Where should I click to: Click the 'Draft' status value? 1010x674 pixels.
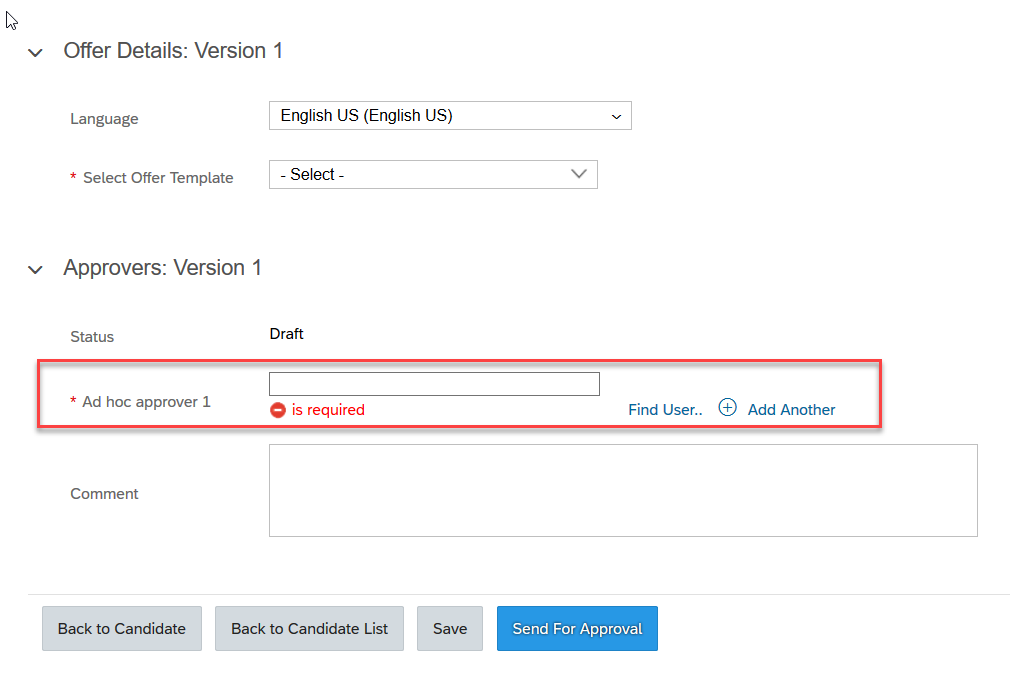point(287,334)
